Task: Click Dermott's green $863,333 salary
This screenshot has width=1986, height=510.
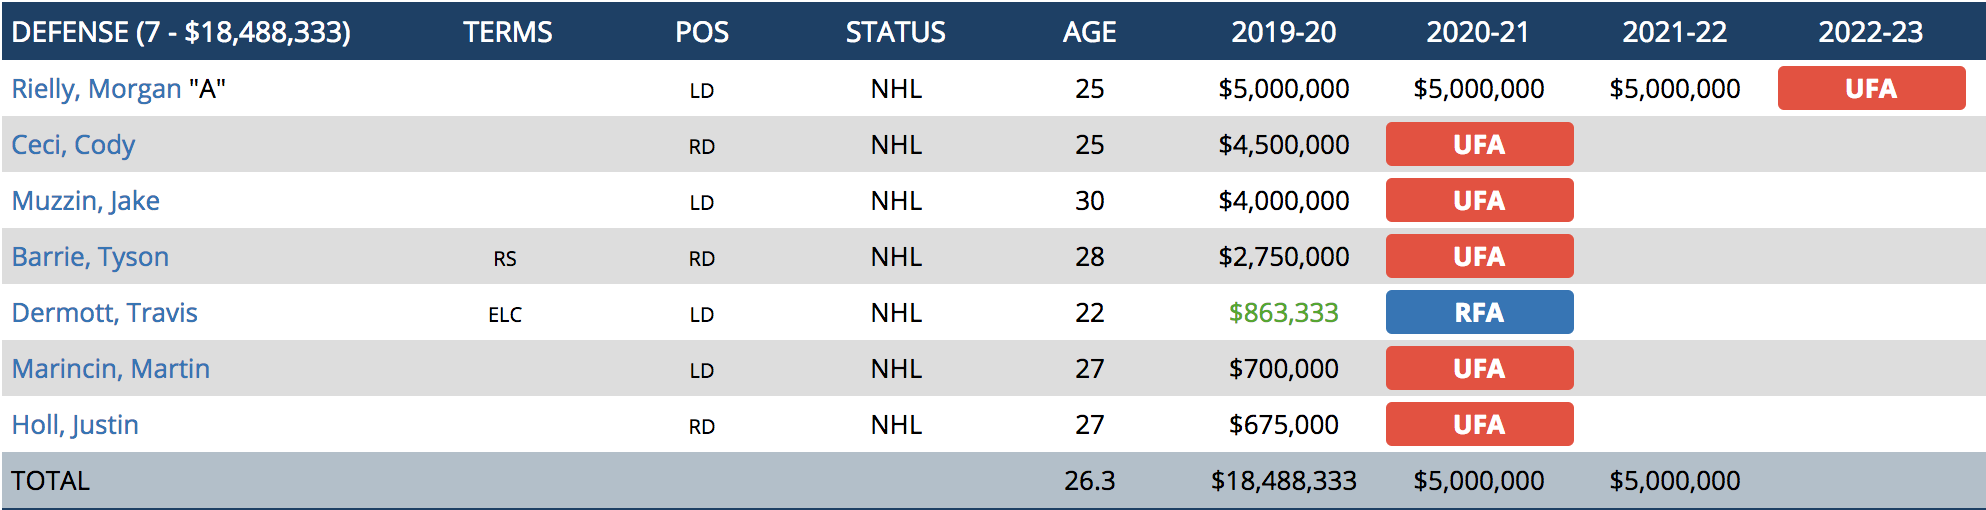Action: pos(1283,313)
